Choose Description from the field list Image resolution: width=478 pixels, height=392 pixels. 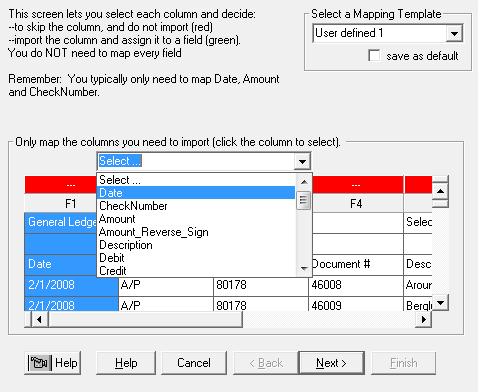point(196,245)
